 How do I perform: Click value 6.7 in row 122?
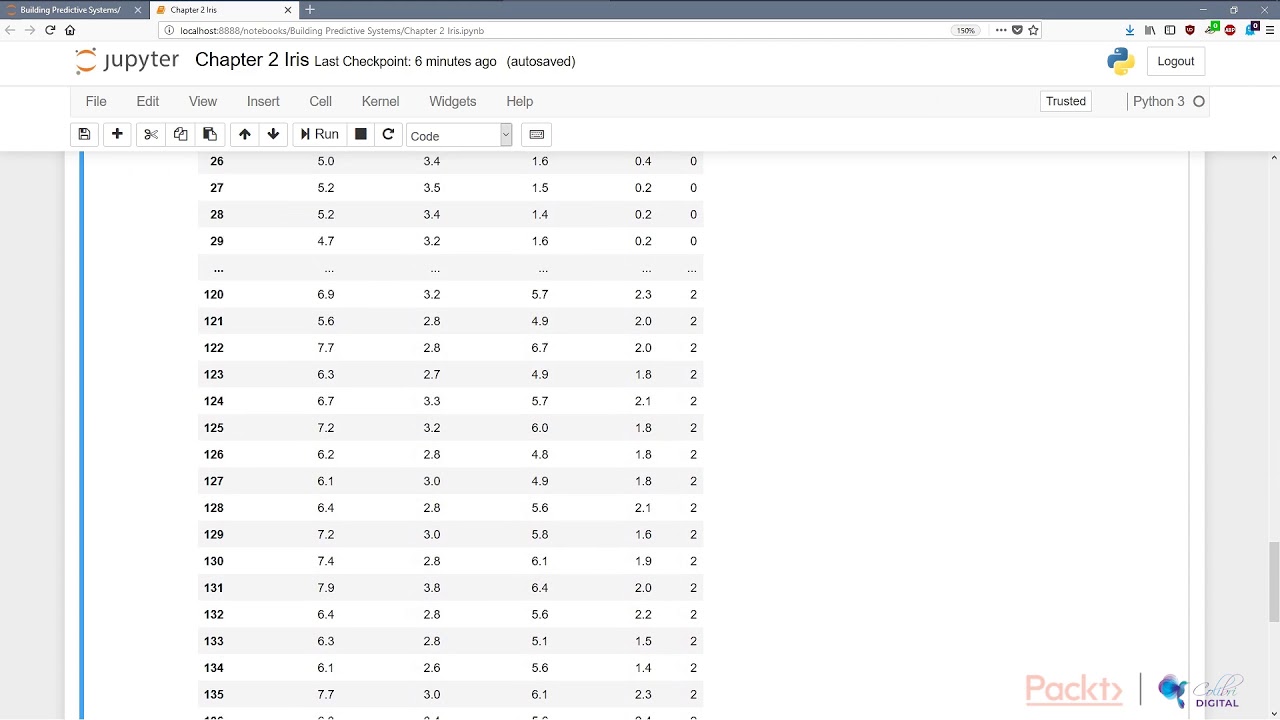click(540, 348)
